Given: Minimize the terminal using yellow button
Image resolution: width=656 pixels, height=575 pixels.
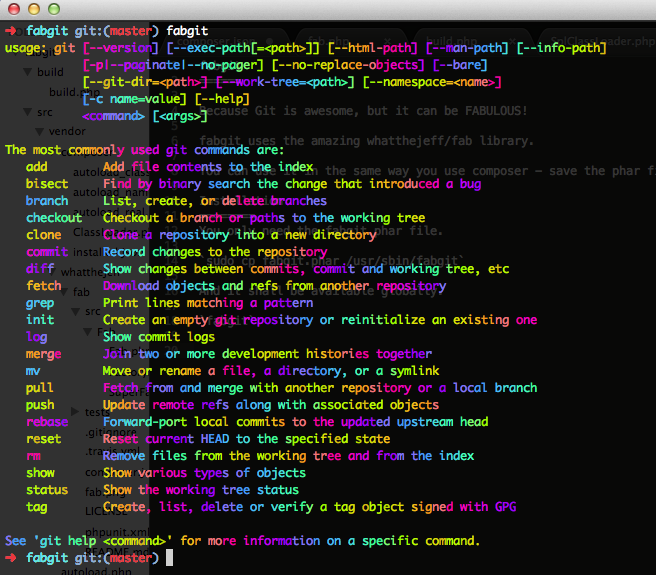Looking at the screenshot, I should pyautogui.click(x=34, y=9).
